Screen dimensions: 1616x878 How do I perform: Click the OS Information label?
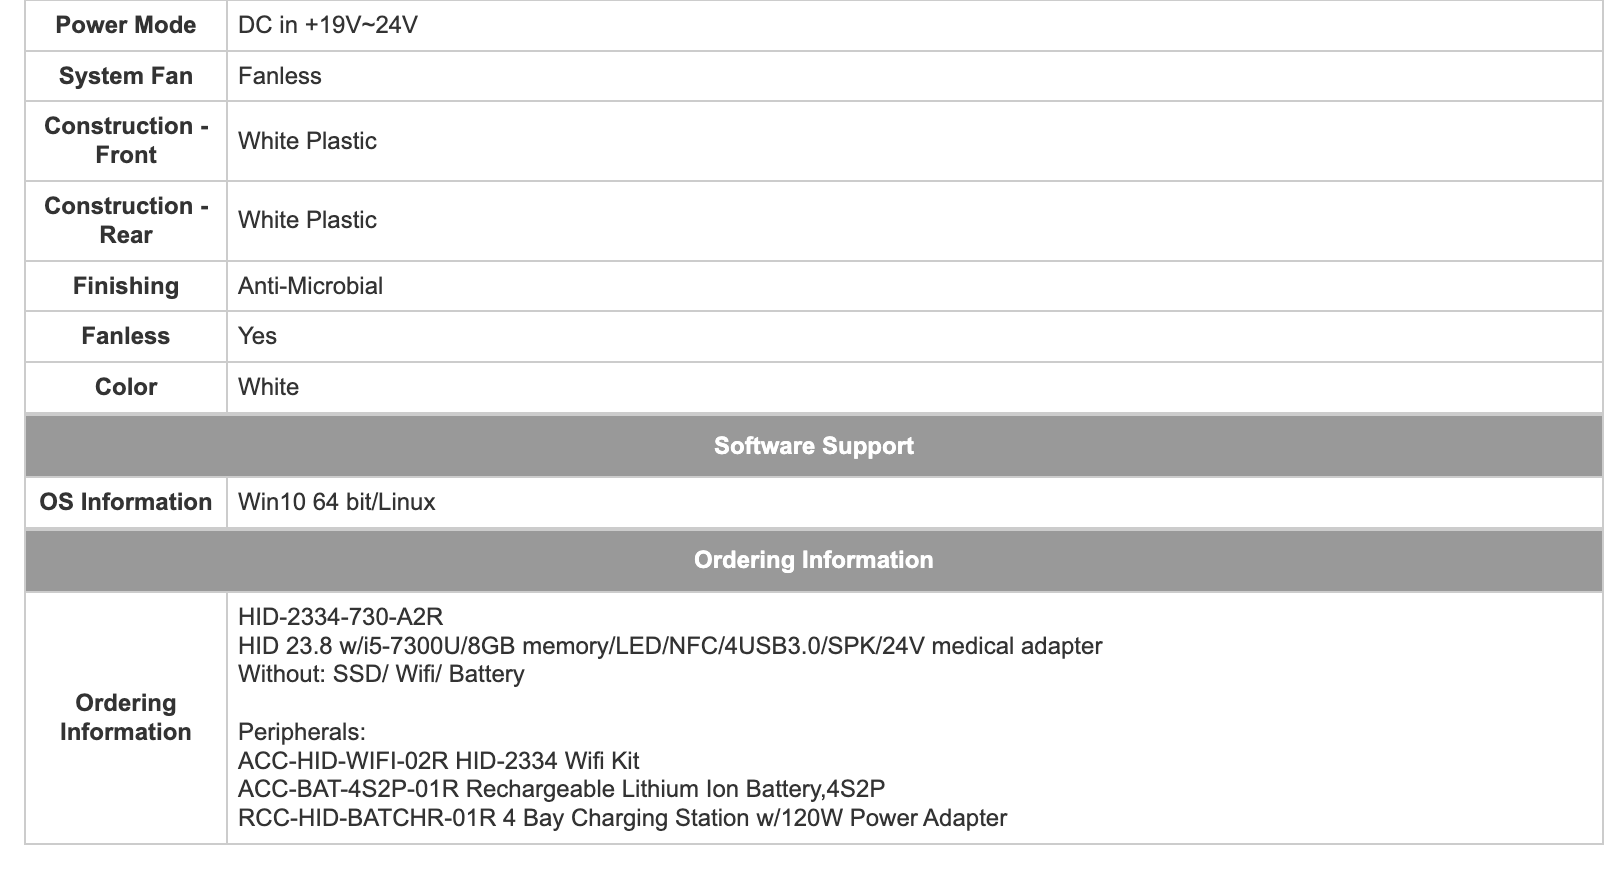click(126, 502)
